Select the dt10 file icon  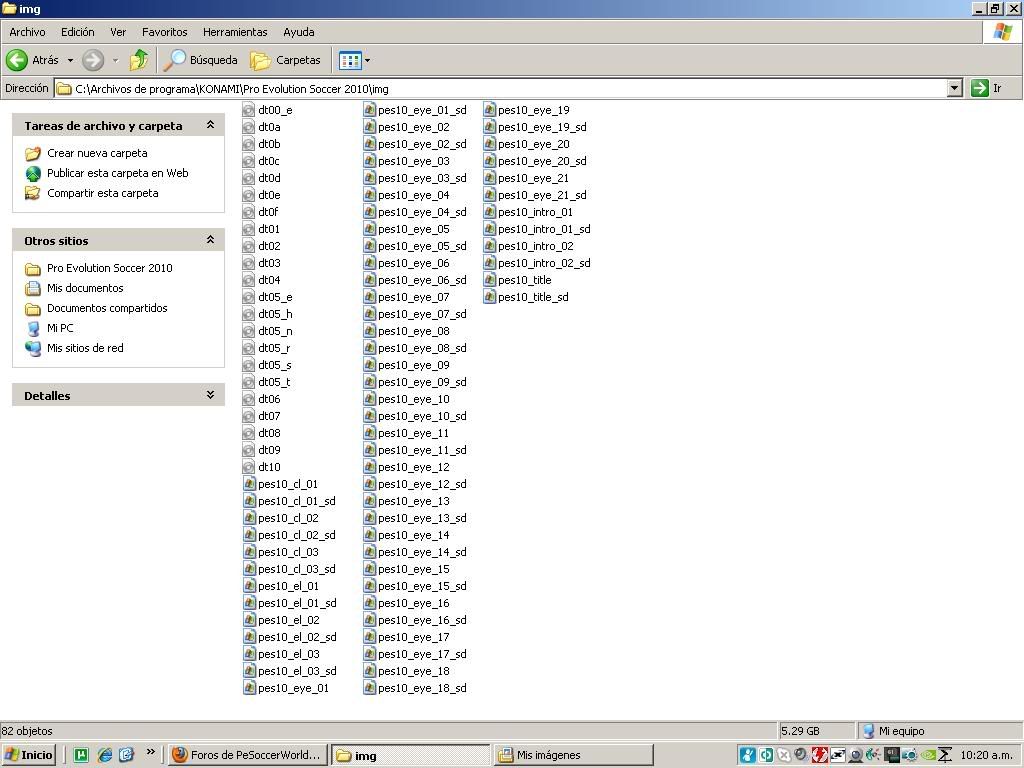[x=248, y=467]
